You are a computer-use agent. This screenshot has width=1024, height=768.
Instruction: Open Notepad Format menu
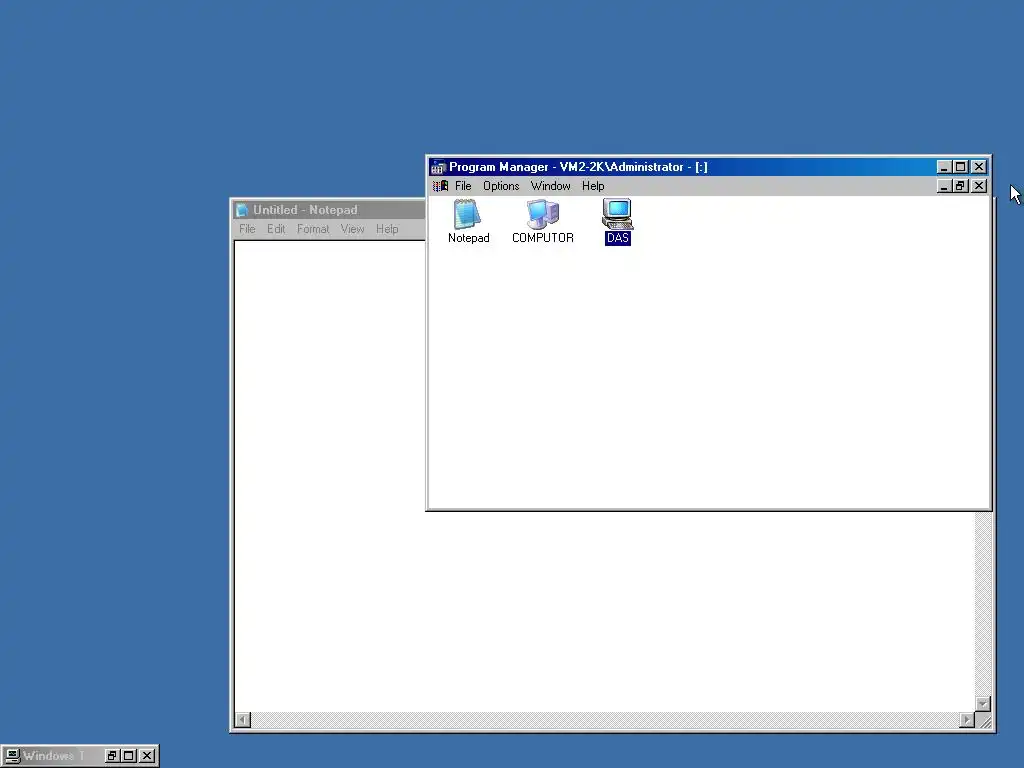coord(313,229)
